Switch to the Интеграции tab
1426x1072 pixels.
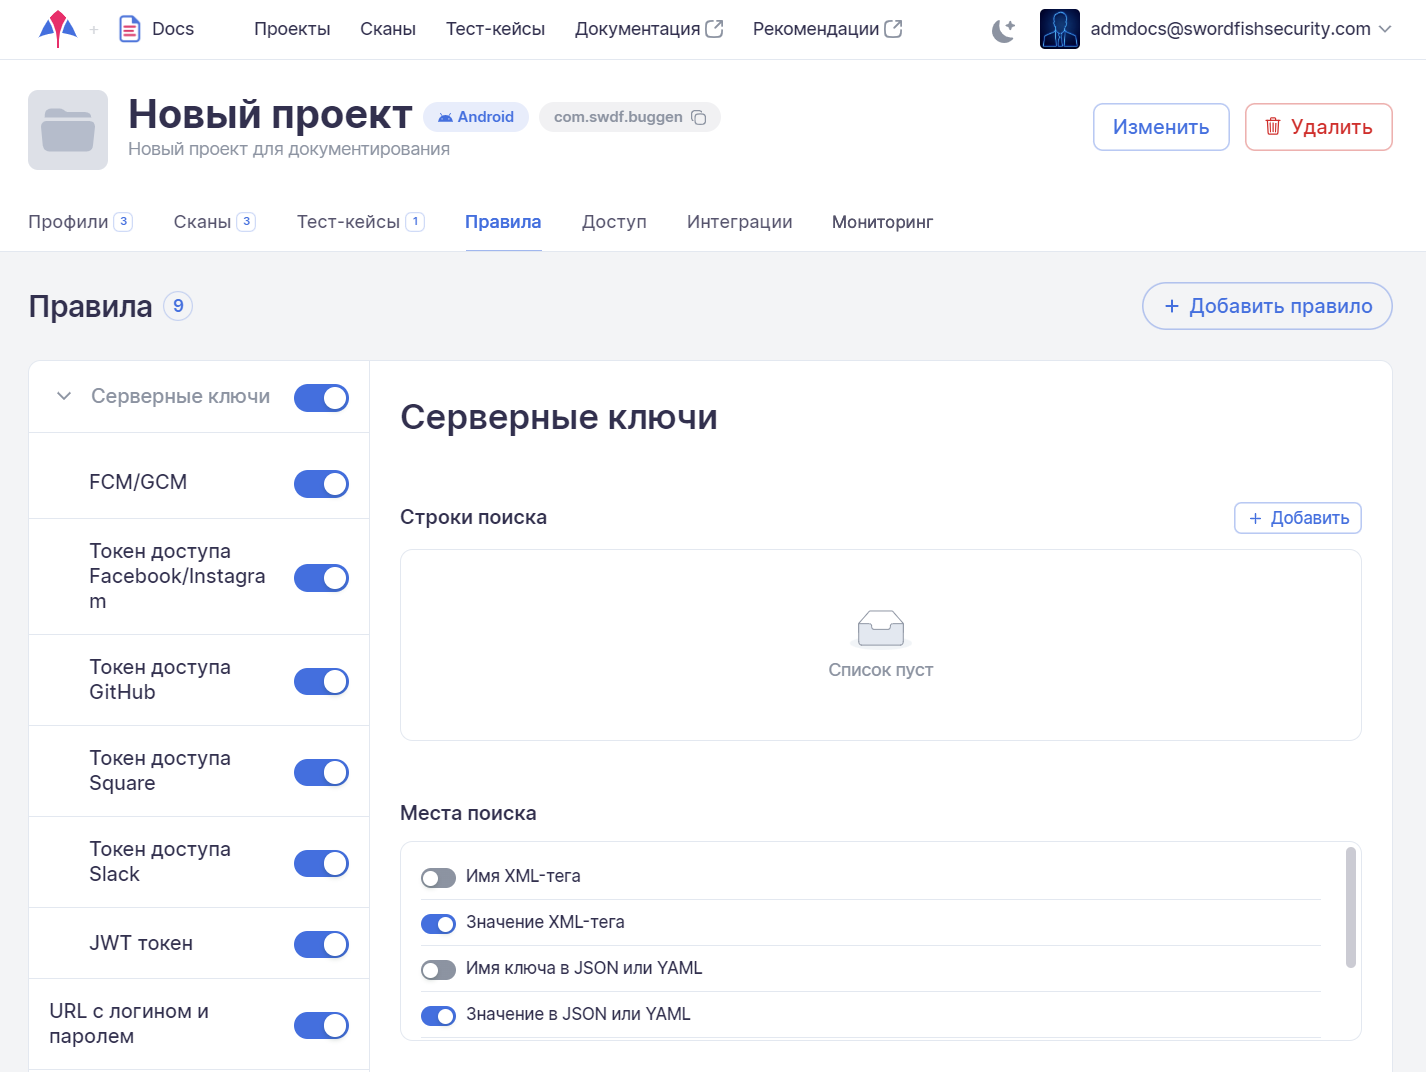[739, 222]
